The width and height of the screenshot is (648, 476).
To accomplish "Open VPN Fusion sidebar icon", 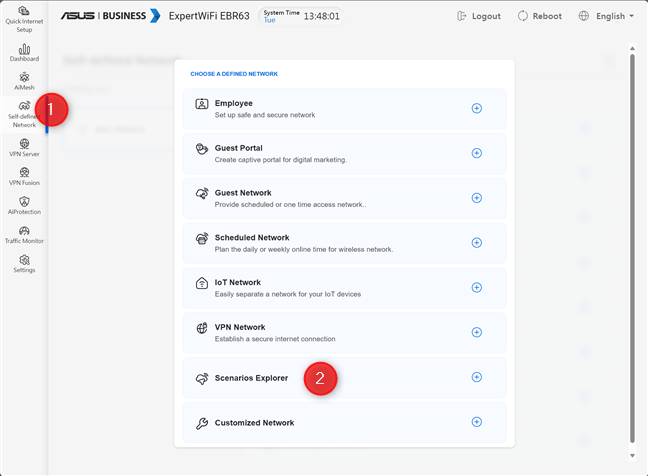I will point(24,177).
